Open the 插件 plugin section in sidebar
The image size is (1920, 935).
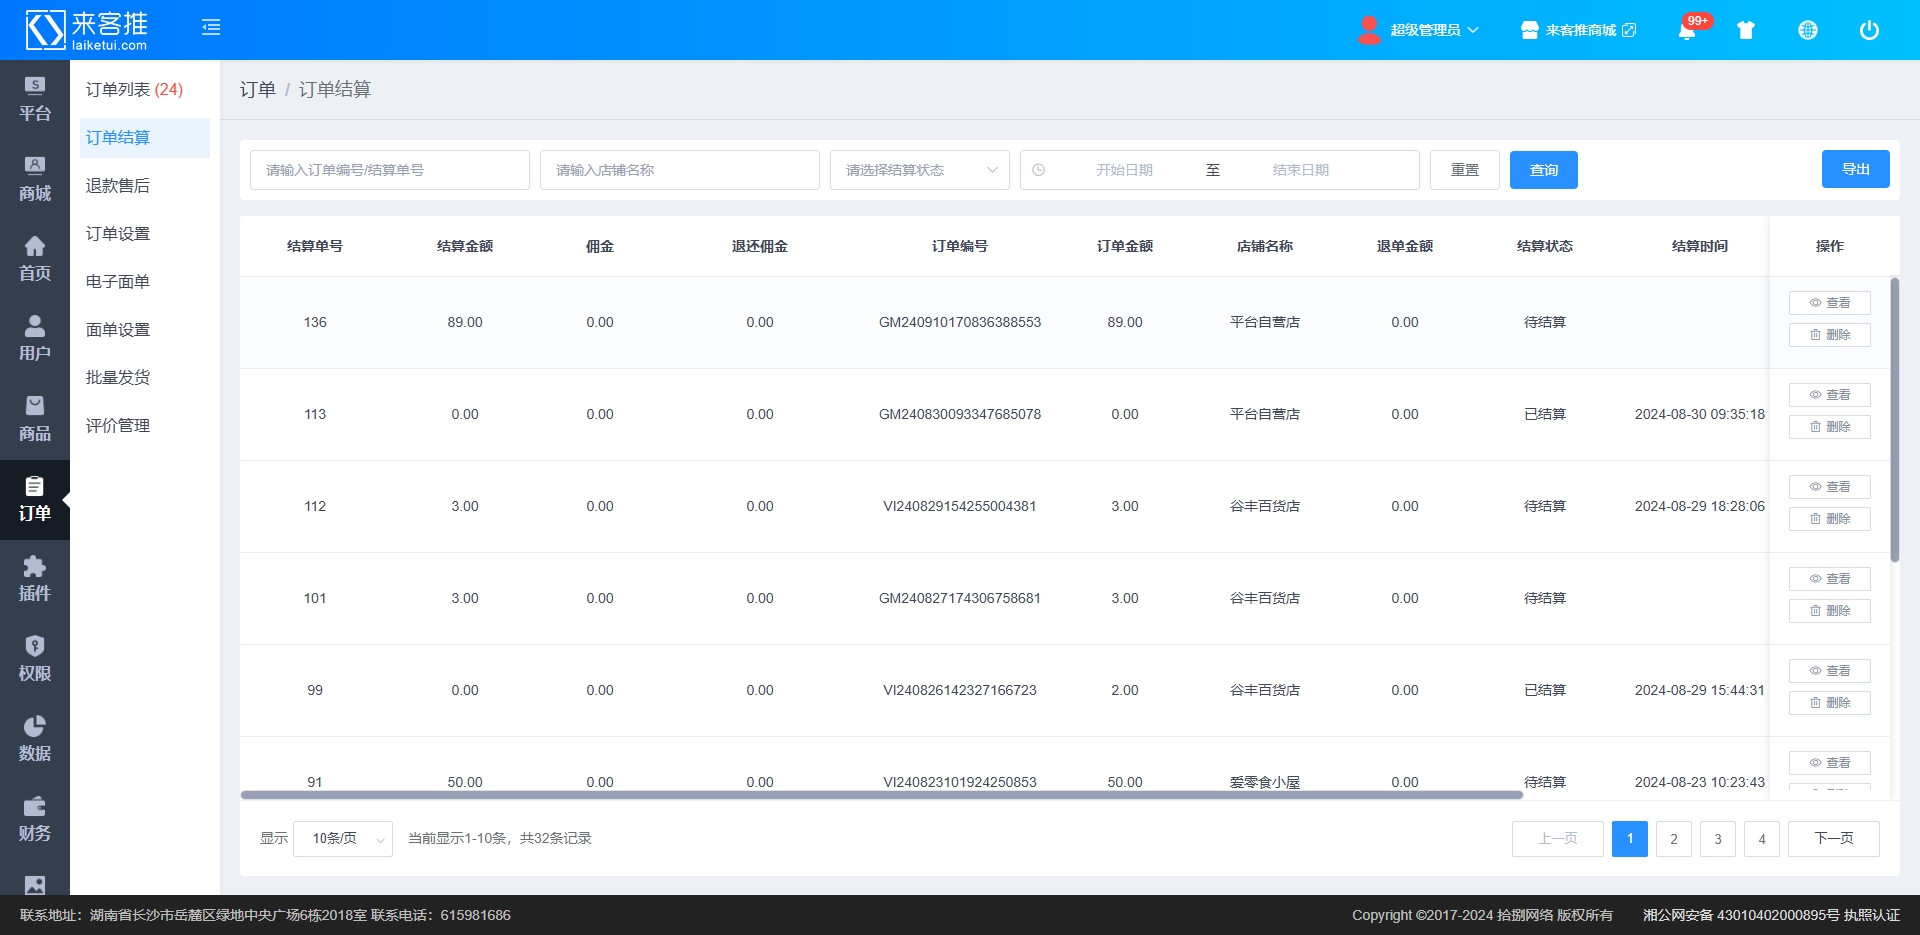coord(35,580)
